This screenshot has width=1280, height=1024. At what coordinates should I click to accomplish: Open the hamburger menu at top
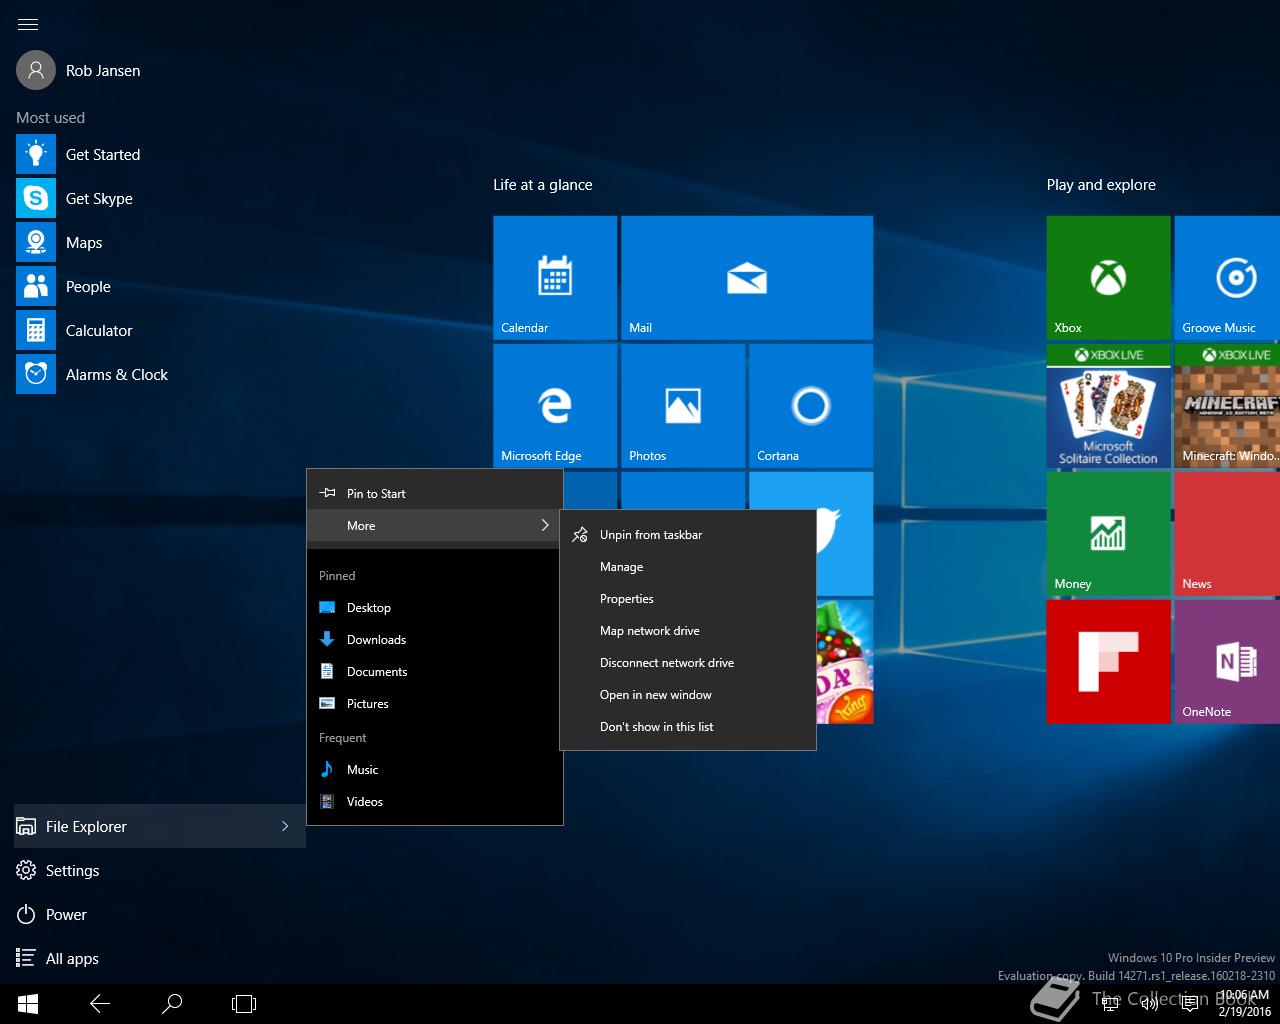(x=28, y=24)
